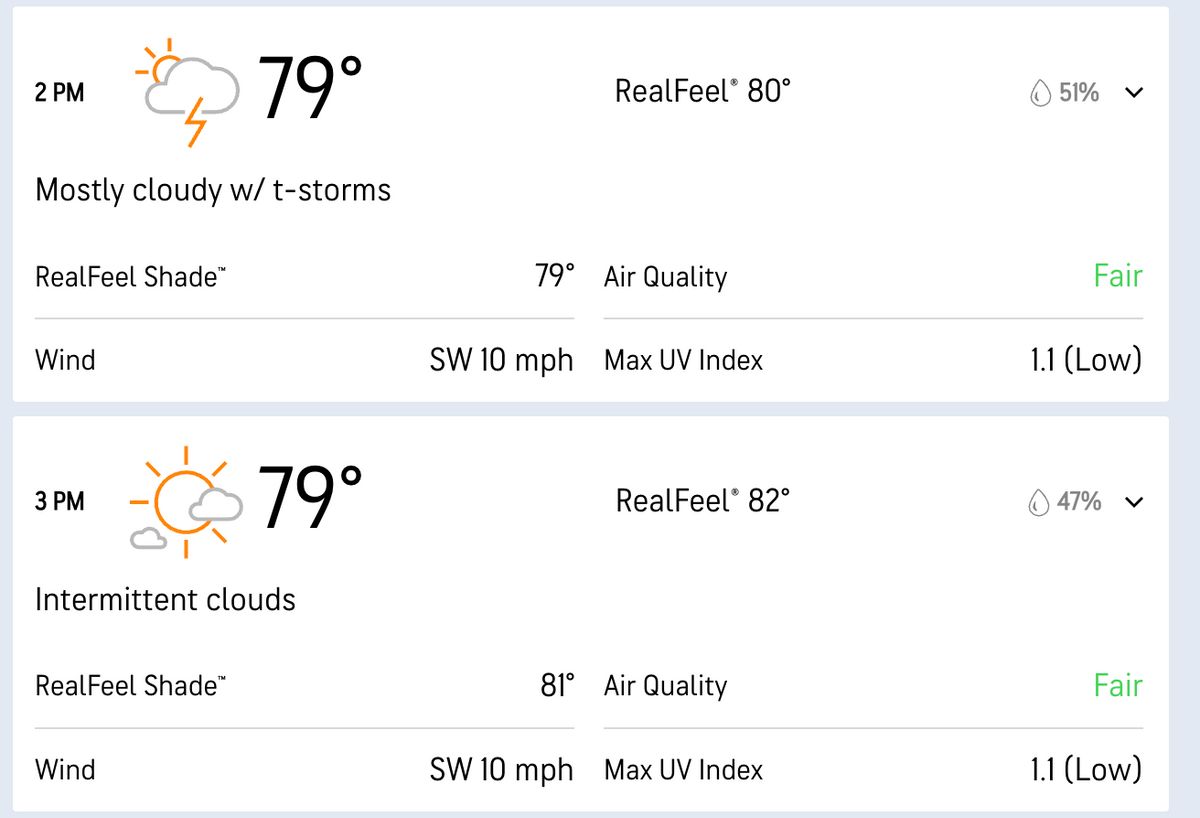Click the RealFeel 82° reading

tap(702, 500)
